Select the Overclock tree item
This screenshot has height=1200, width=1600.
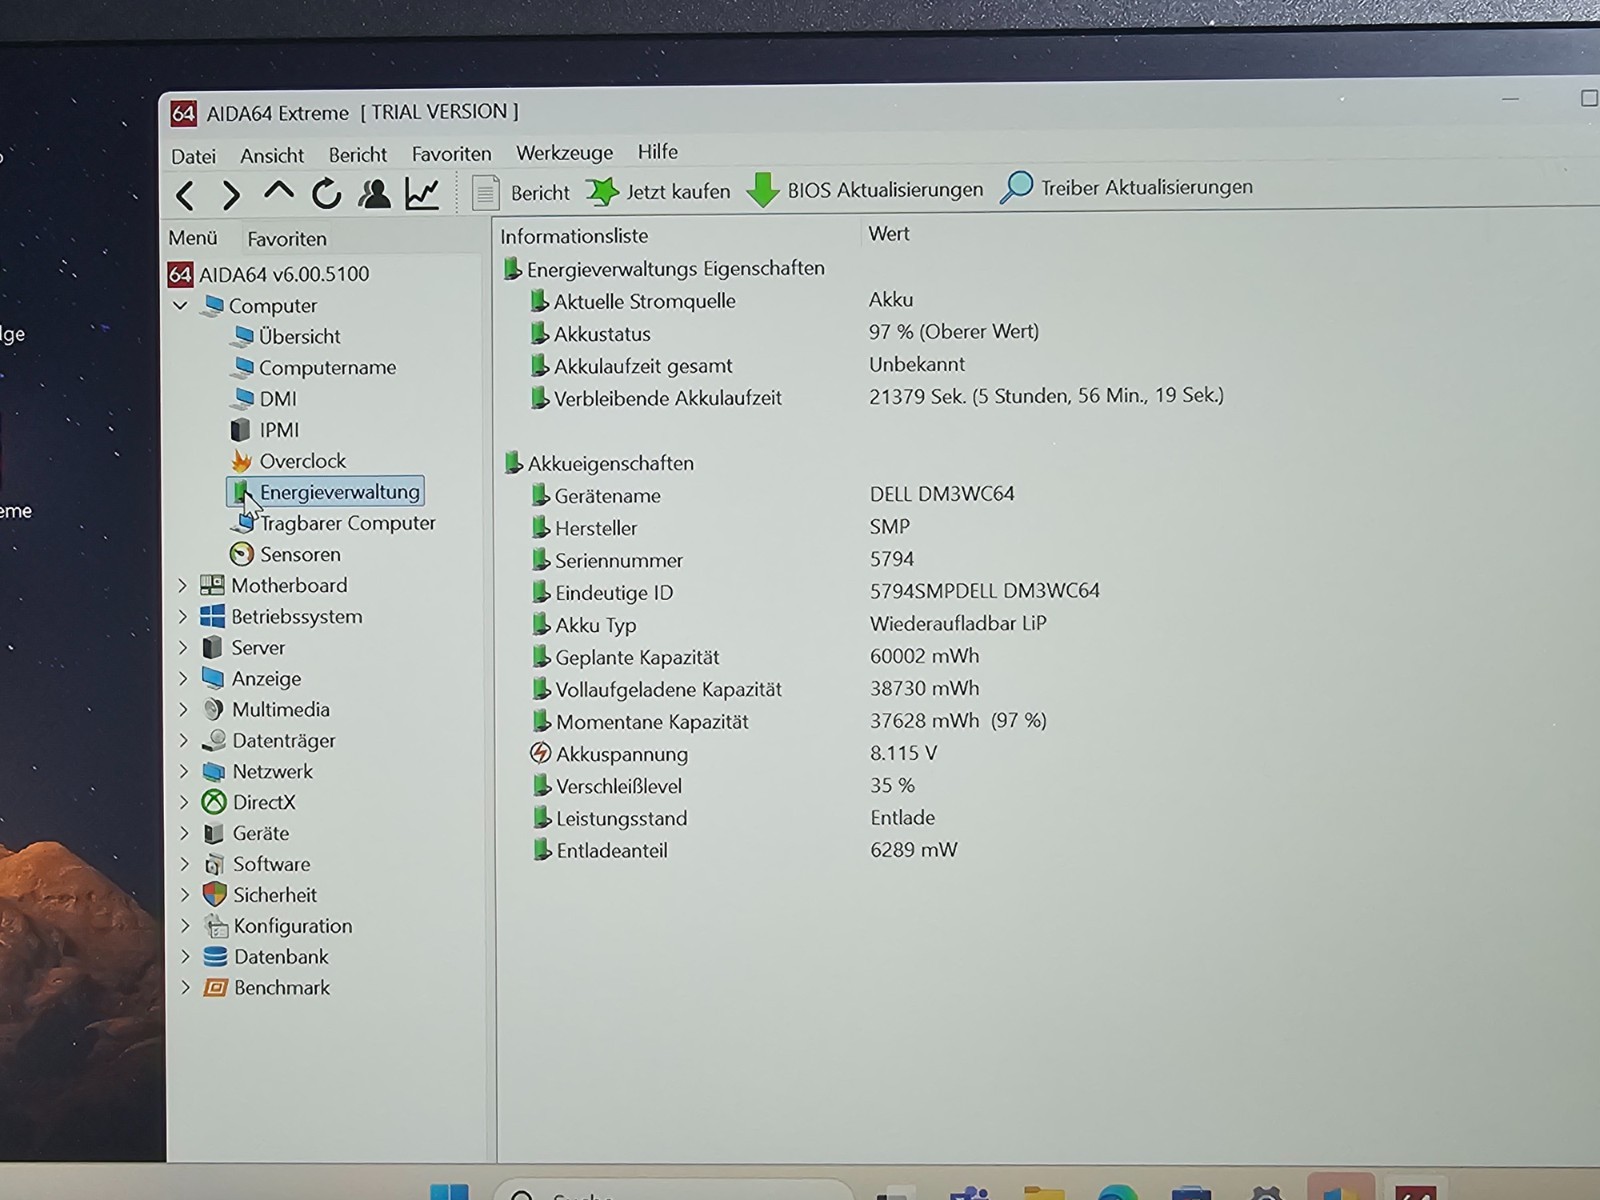tap(302, 461)
